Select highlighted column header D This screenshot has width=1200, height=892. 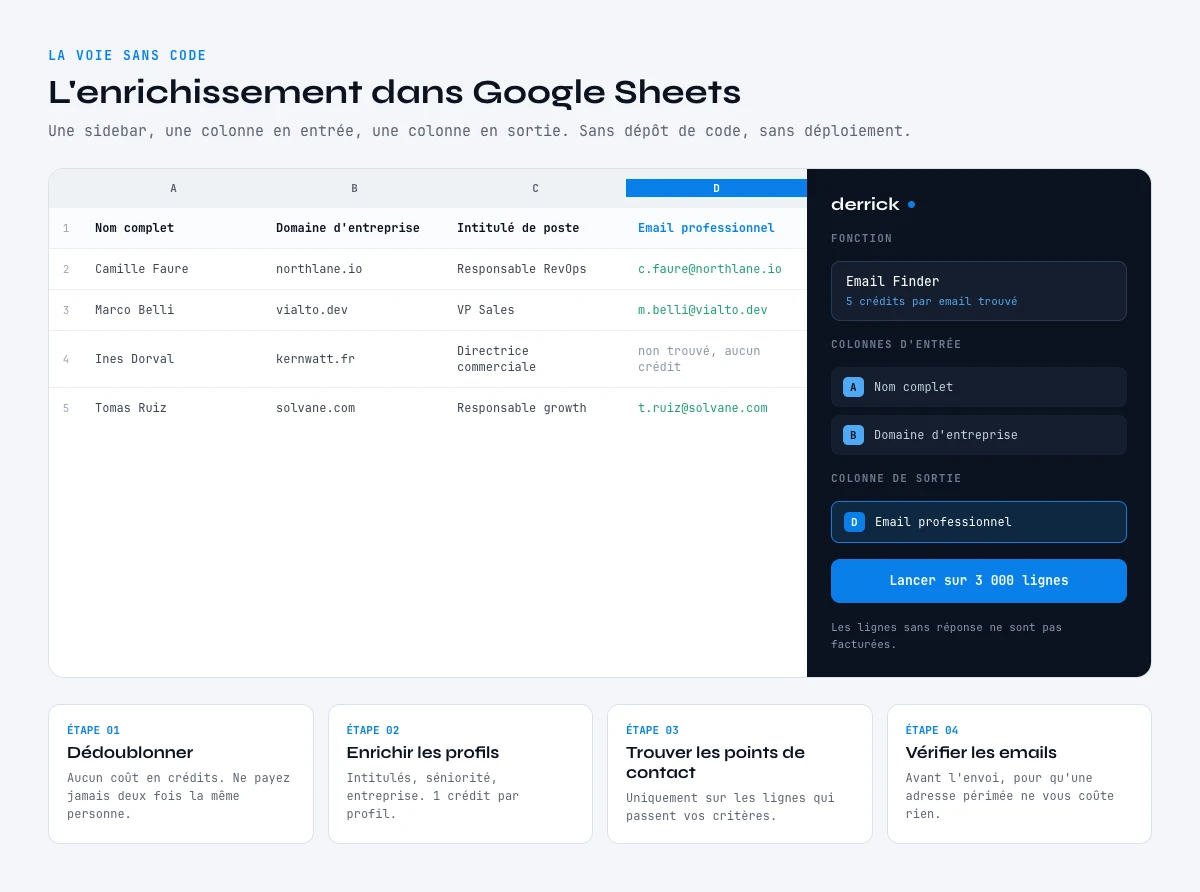pyautogui.click(x=716, y=188)
